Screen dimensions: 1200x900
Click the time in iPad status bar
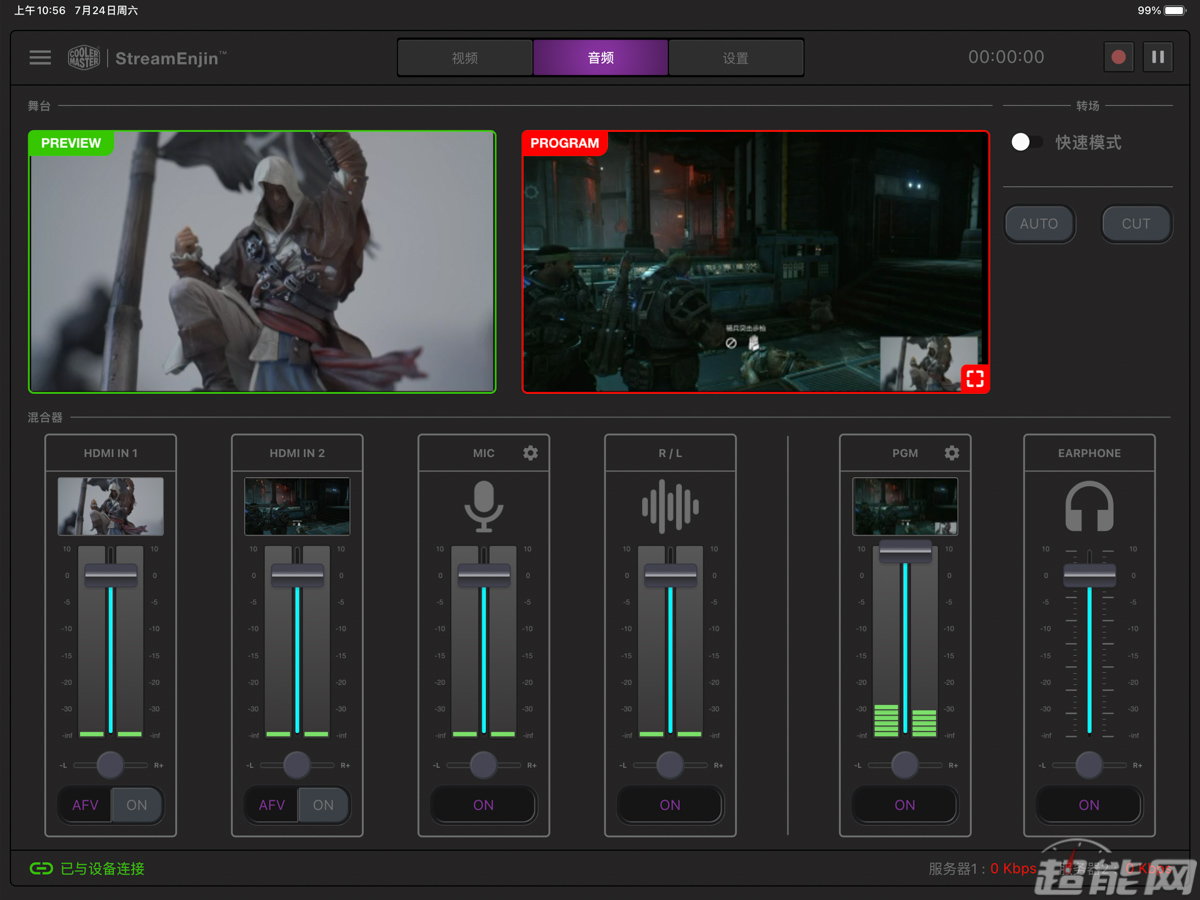click(x=40, y=10)
